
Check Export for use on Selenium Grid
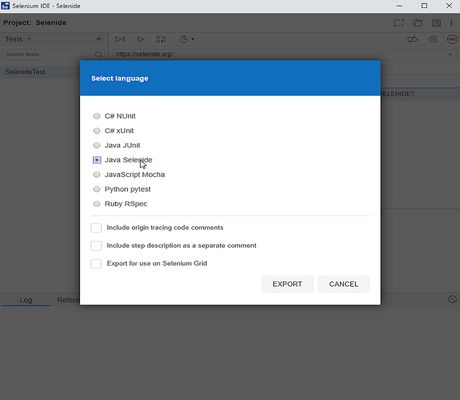coord(96,263)
